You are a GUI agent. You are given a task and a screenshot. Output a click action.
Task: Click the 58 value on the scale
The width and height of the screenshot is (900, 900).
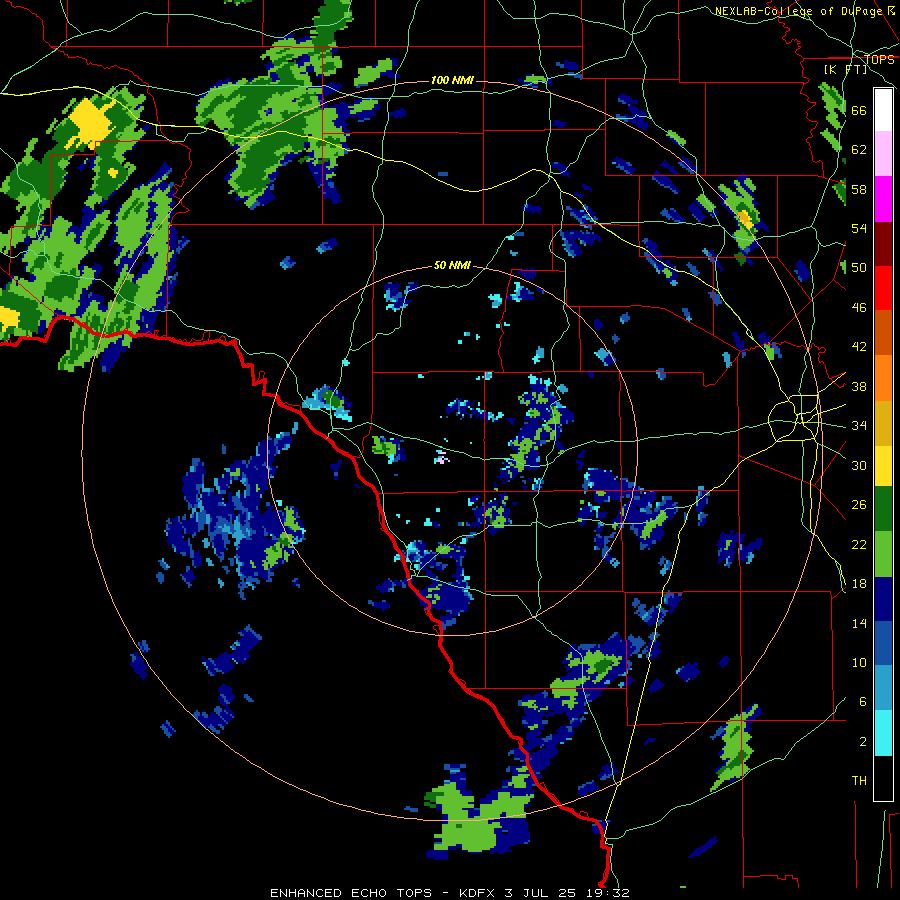click(859, 189)
